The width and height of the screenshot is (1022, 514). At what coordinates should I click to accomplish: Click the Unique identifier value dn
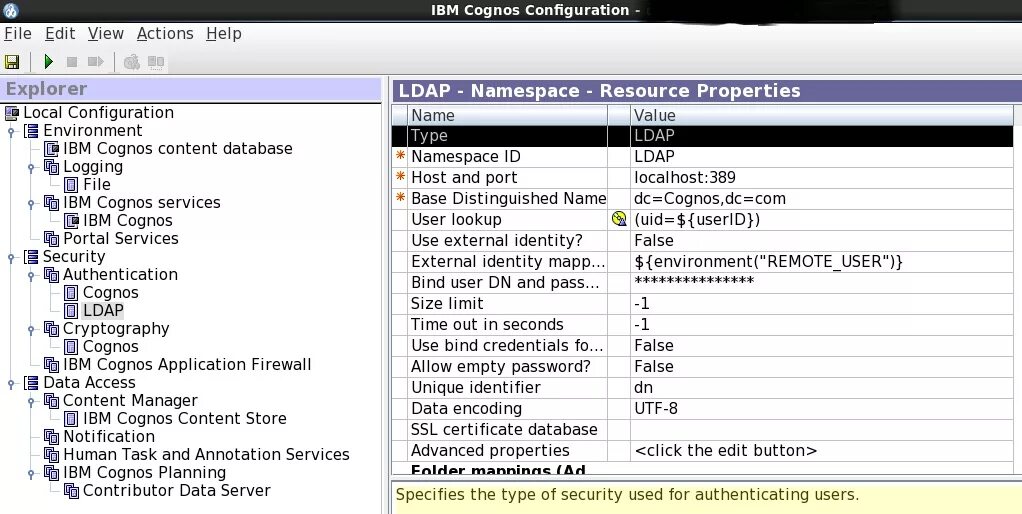coord(822,387)
